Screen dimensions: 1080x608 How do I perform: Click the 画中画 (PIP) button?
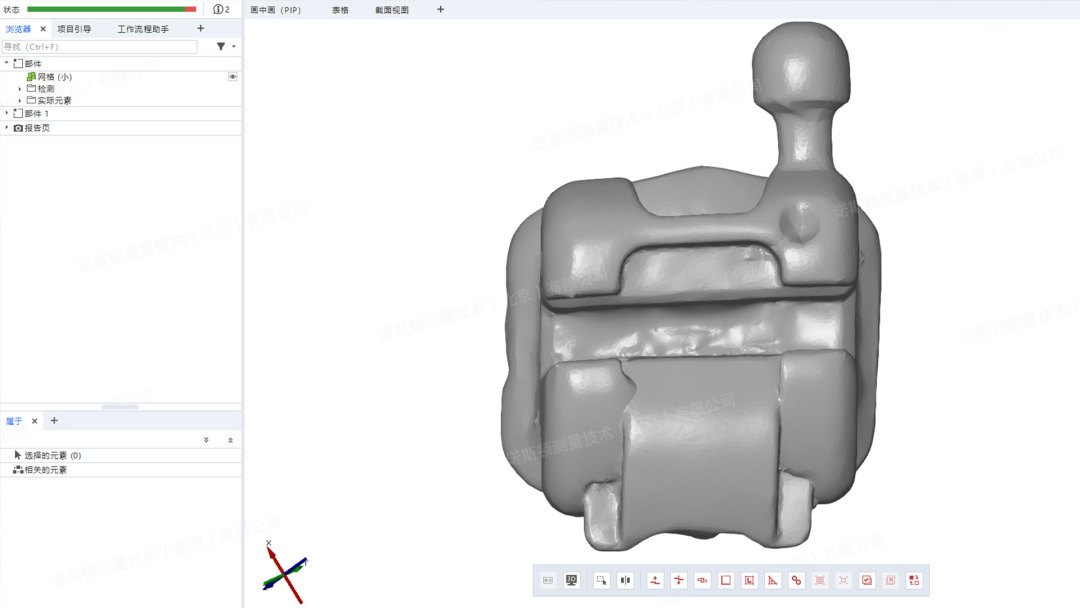click(x=275, y=9)
